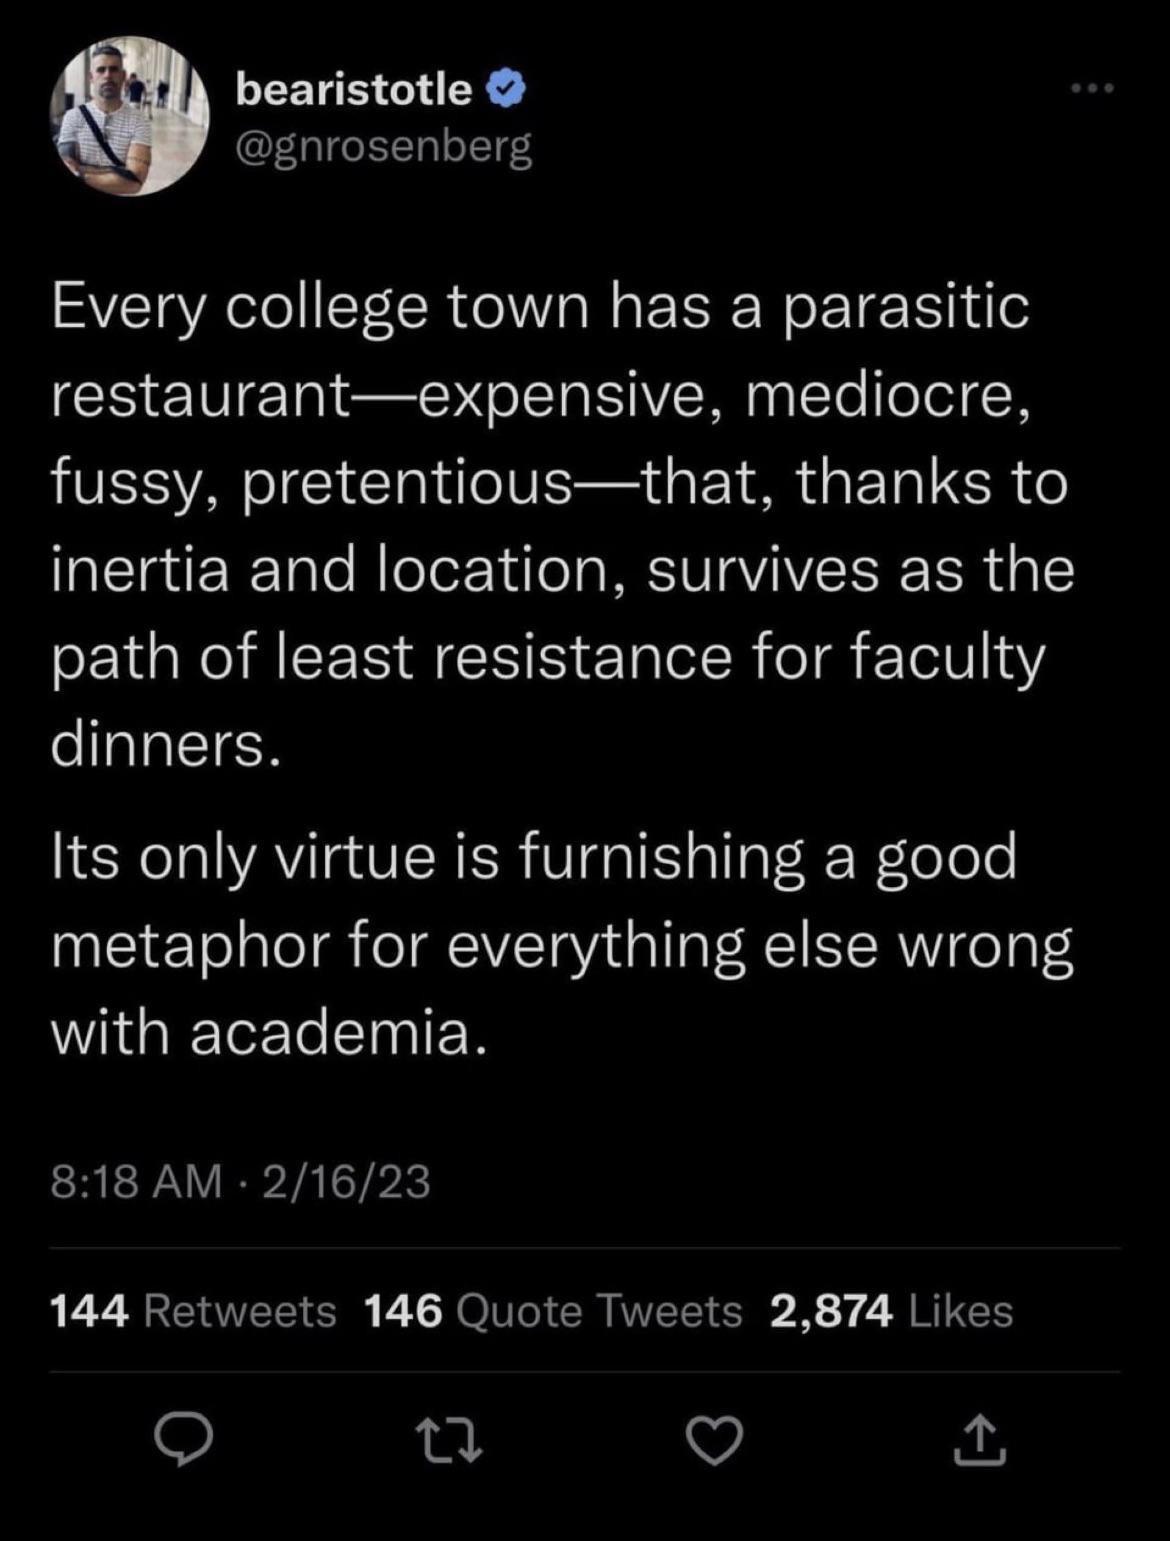Viewport: 1170px width, 1541px height.
Task: Show who gave the 2,874 Likes
Action: (x=891, y=1310)
